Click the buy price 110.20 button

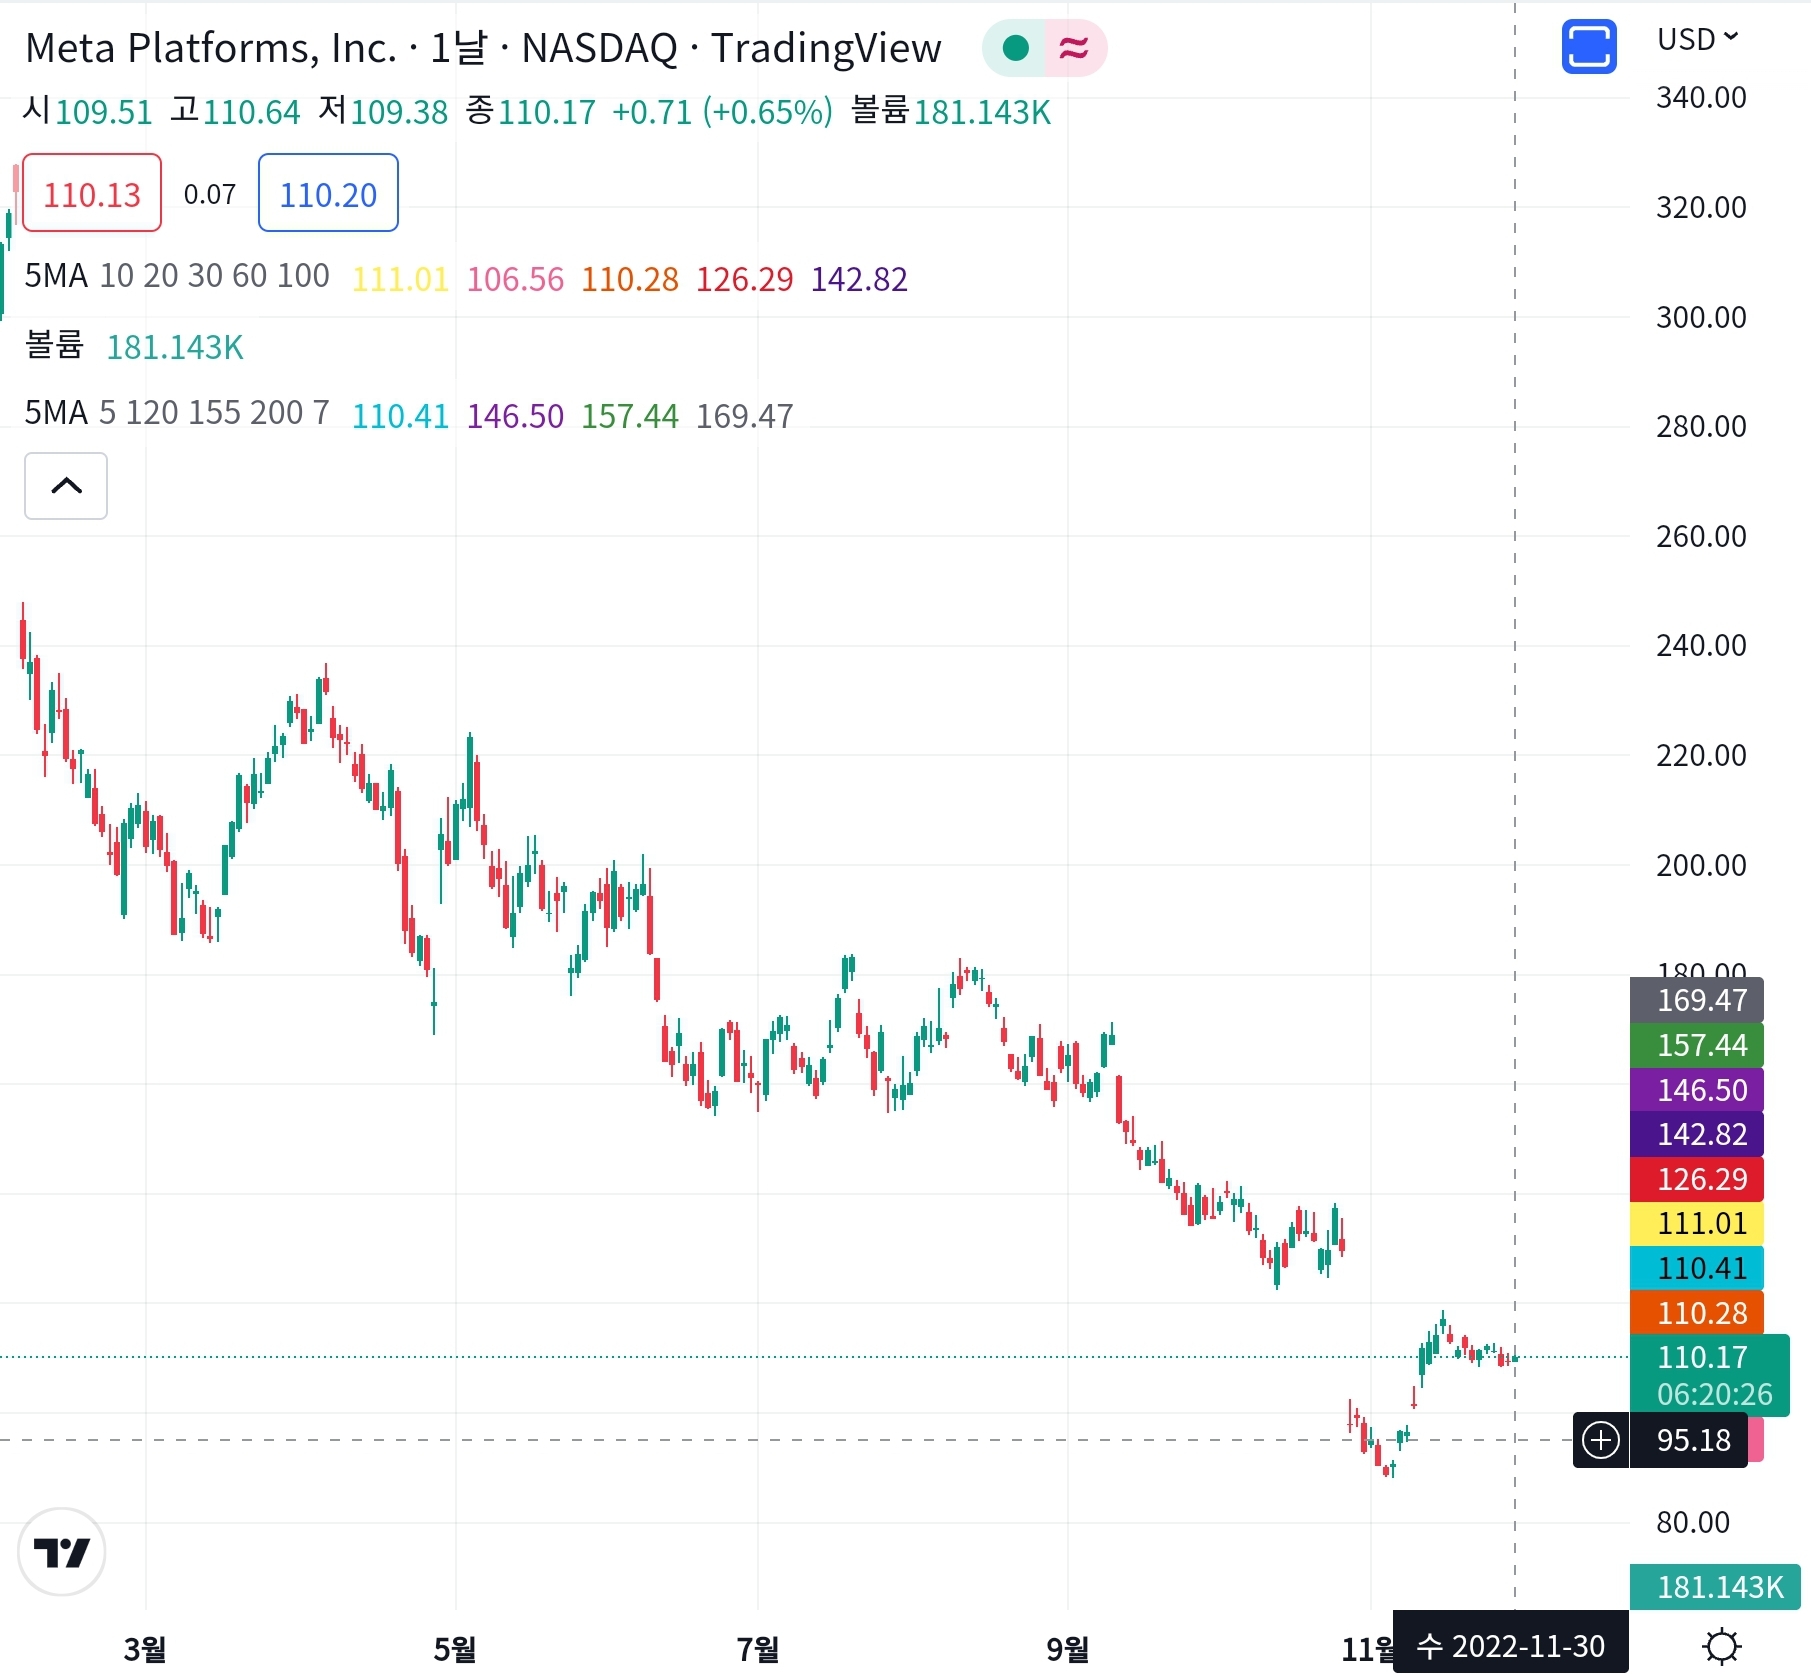pyautogui.click(x=328, y=193)
